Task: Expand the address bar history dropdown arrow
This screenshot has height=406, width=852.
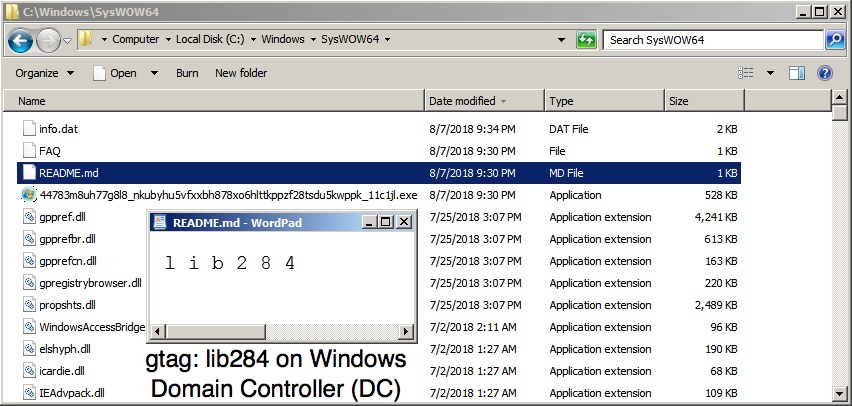Action: click(x=561, y=40)
